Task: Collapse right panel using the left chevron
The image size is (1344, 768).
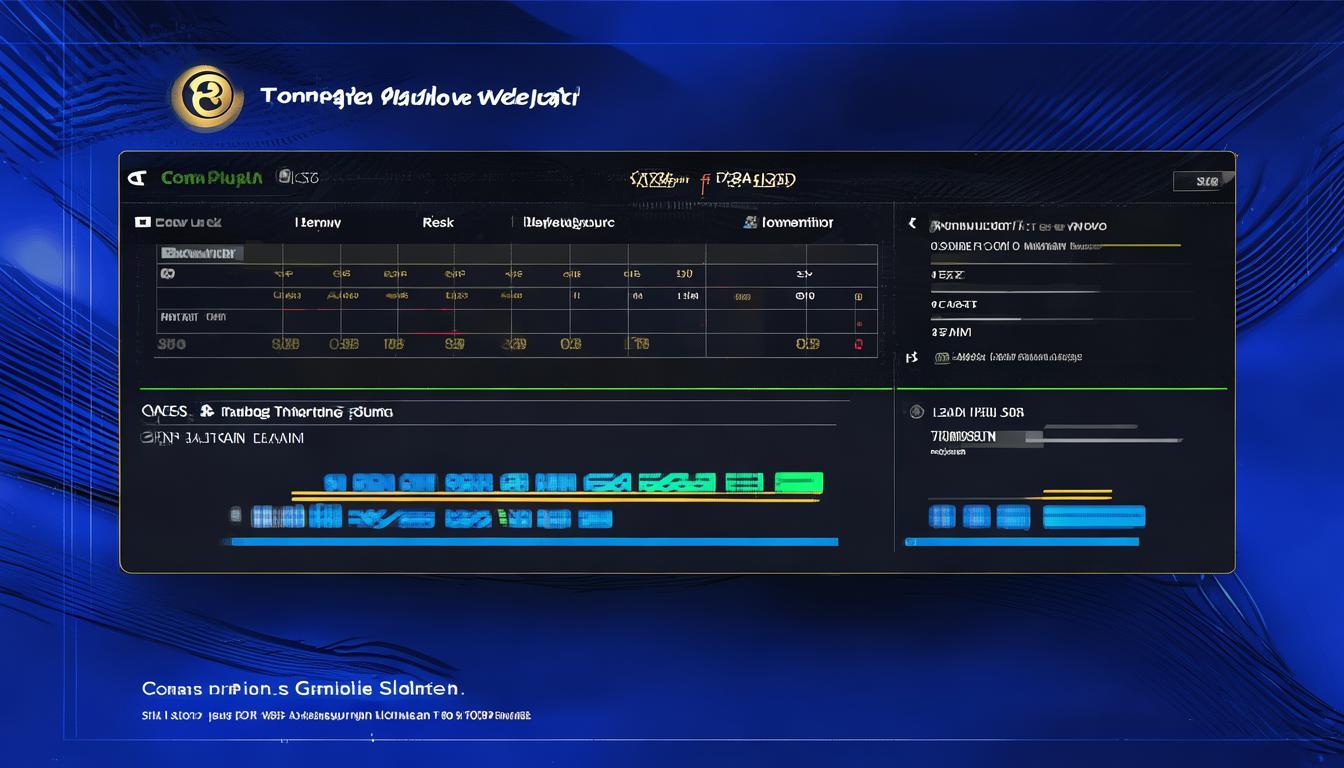Action: 911,225
